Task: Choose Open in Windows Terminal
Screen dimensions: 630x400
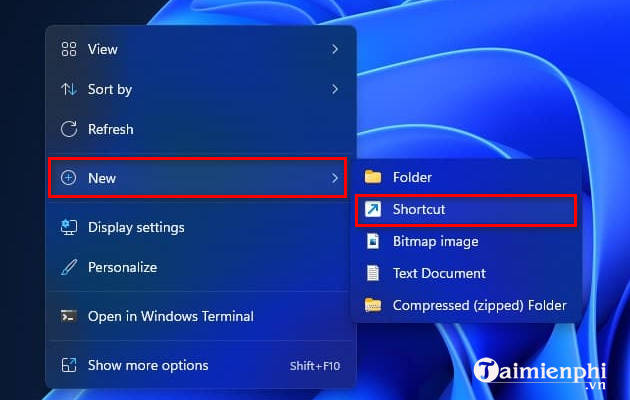Action: tap(170, 316)
